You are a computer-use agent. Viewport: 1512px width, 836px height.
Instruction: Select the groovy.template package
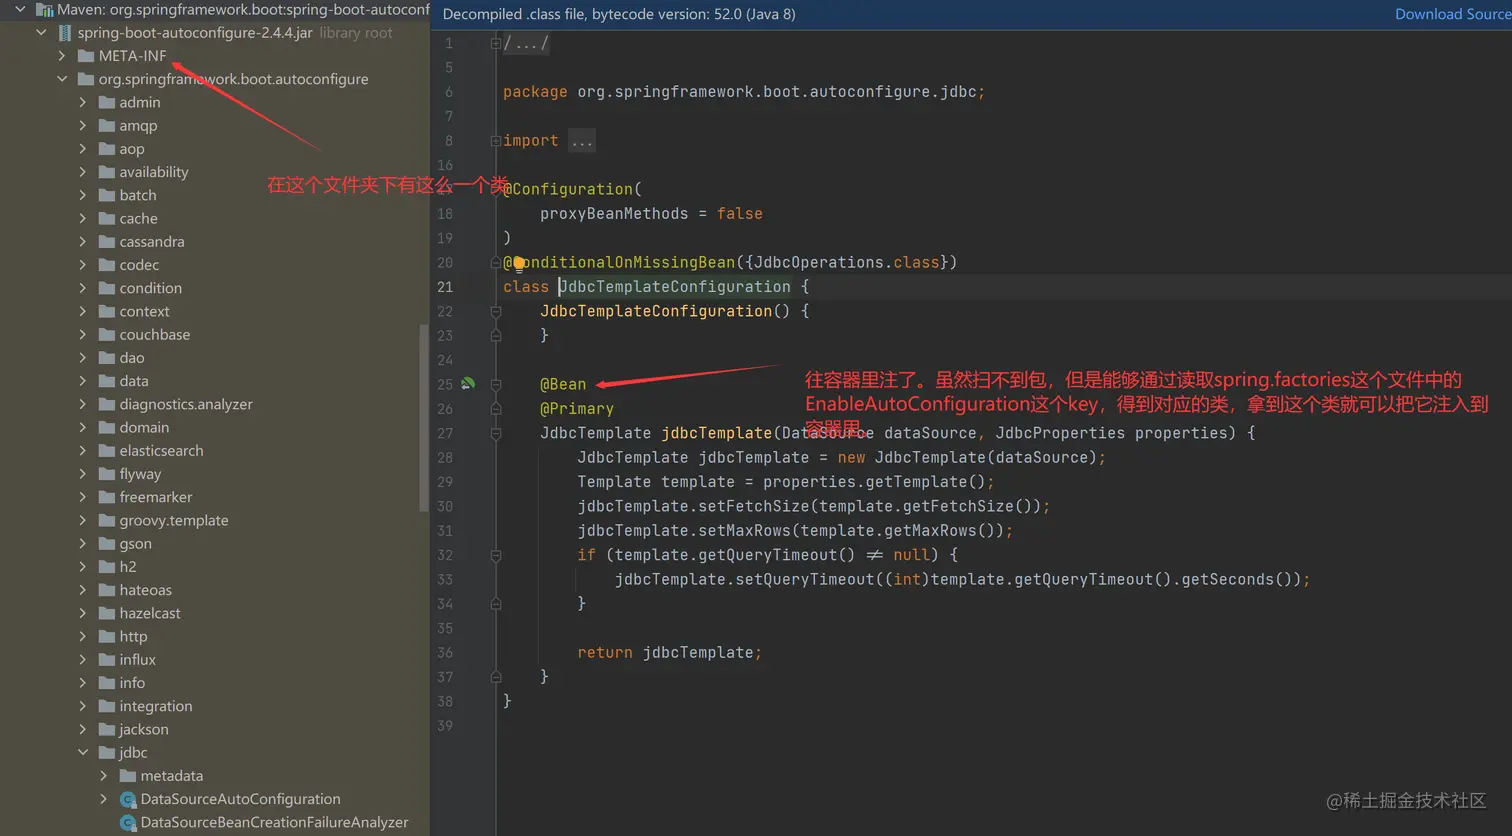pyautogui.click(x=173, y=520)
